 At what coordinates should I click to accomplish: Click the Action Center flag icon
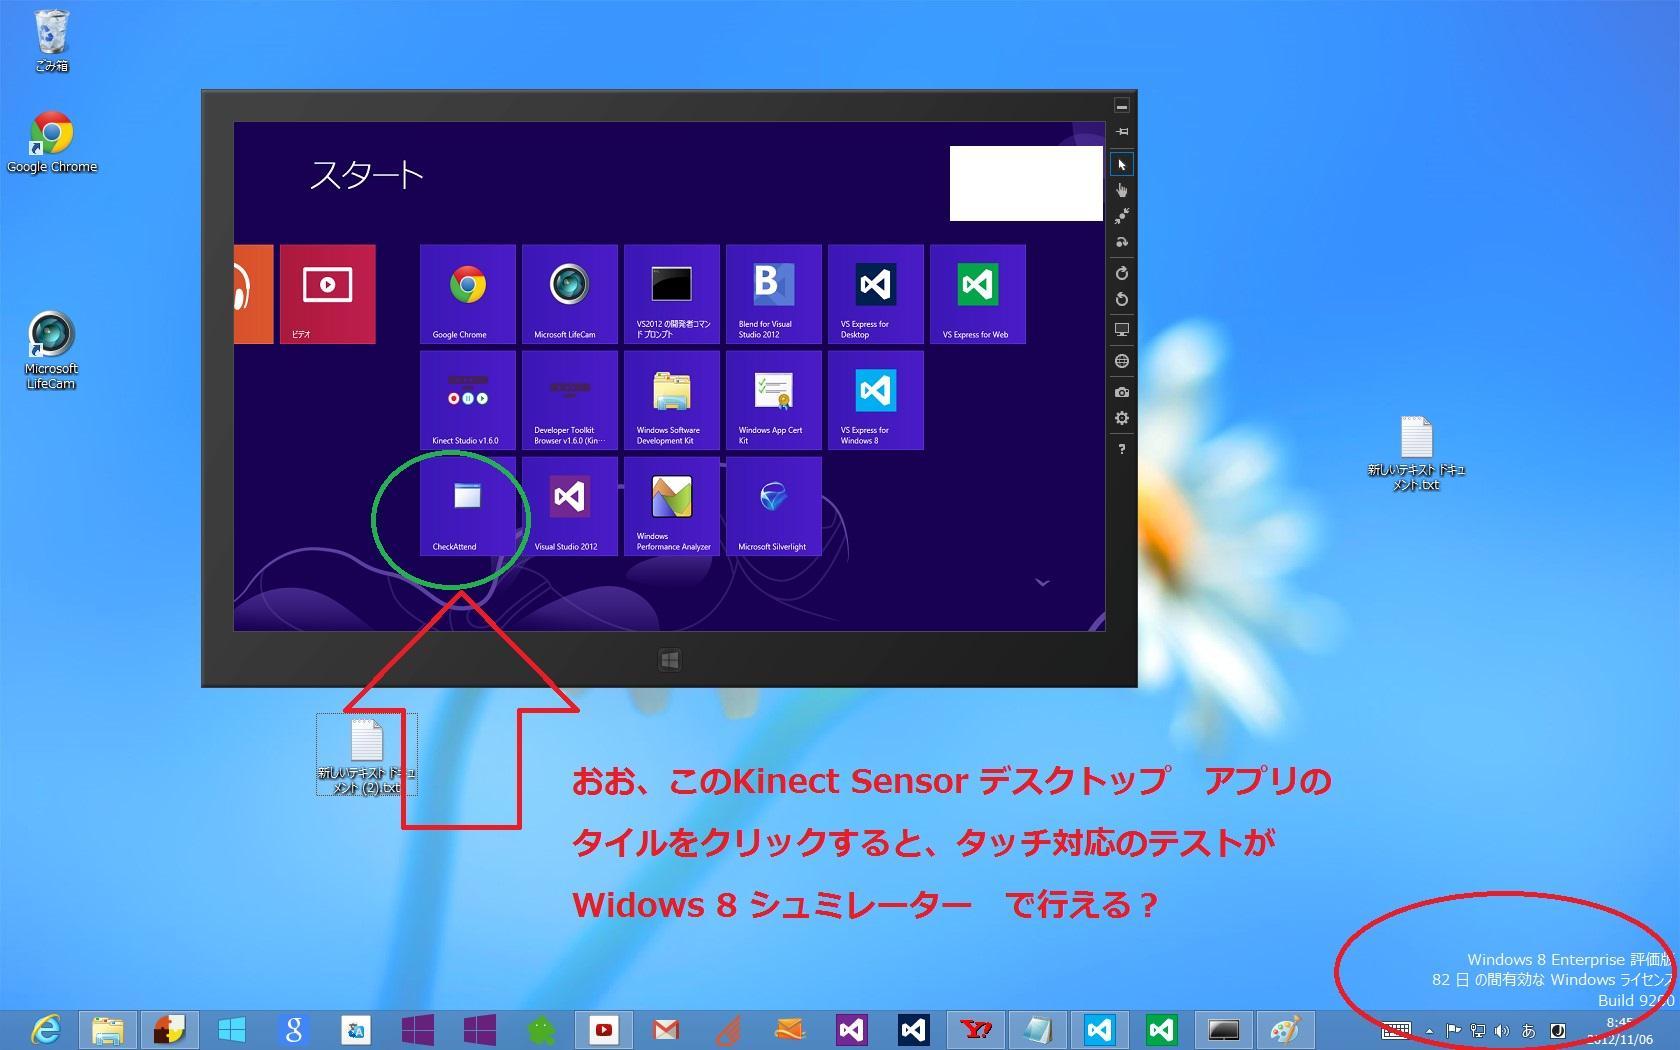[x=1453, y=1031]
